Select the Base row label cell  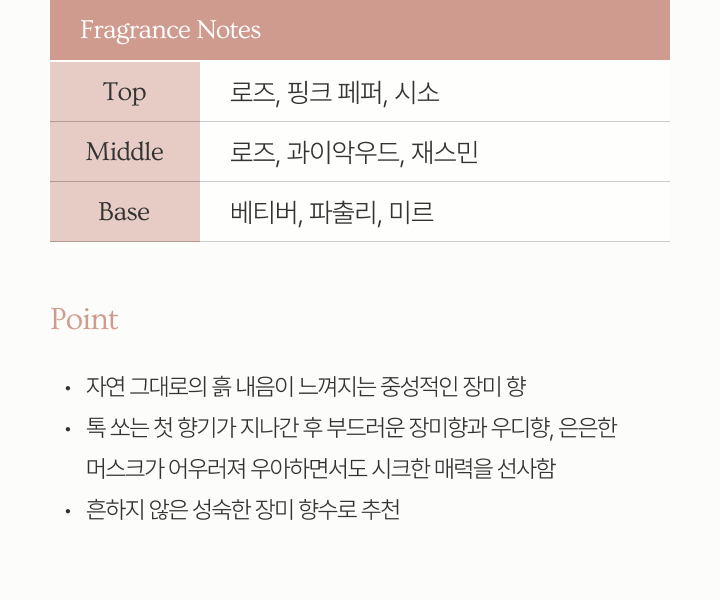click(x=125, y=212)
